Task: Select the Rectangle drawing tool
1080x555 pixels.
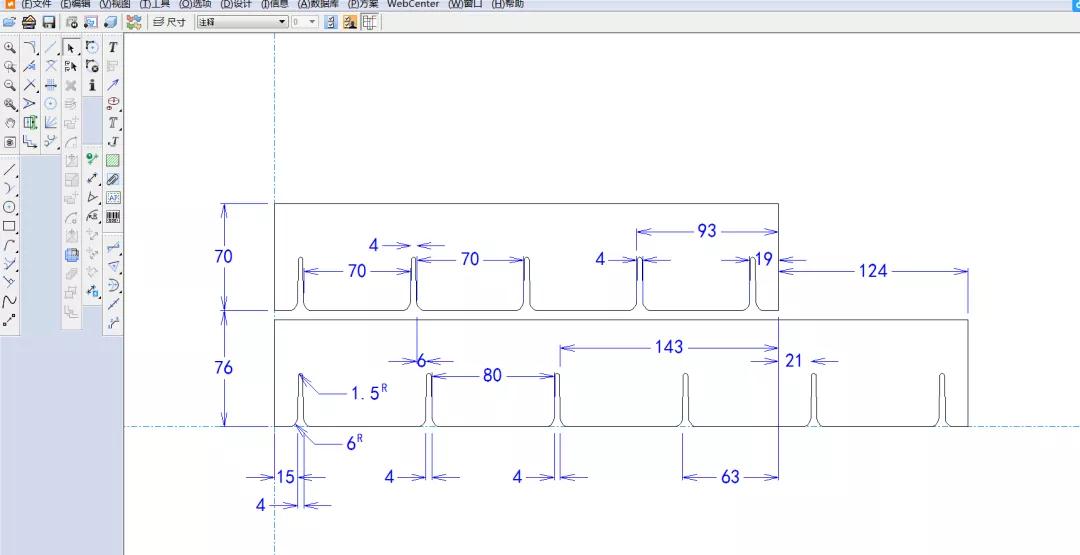Action: click(x=10, y=226)
